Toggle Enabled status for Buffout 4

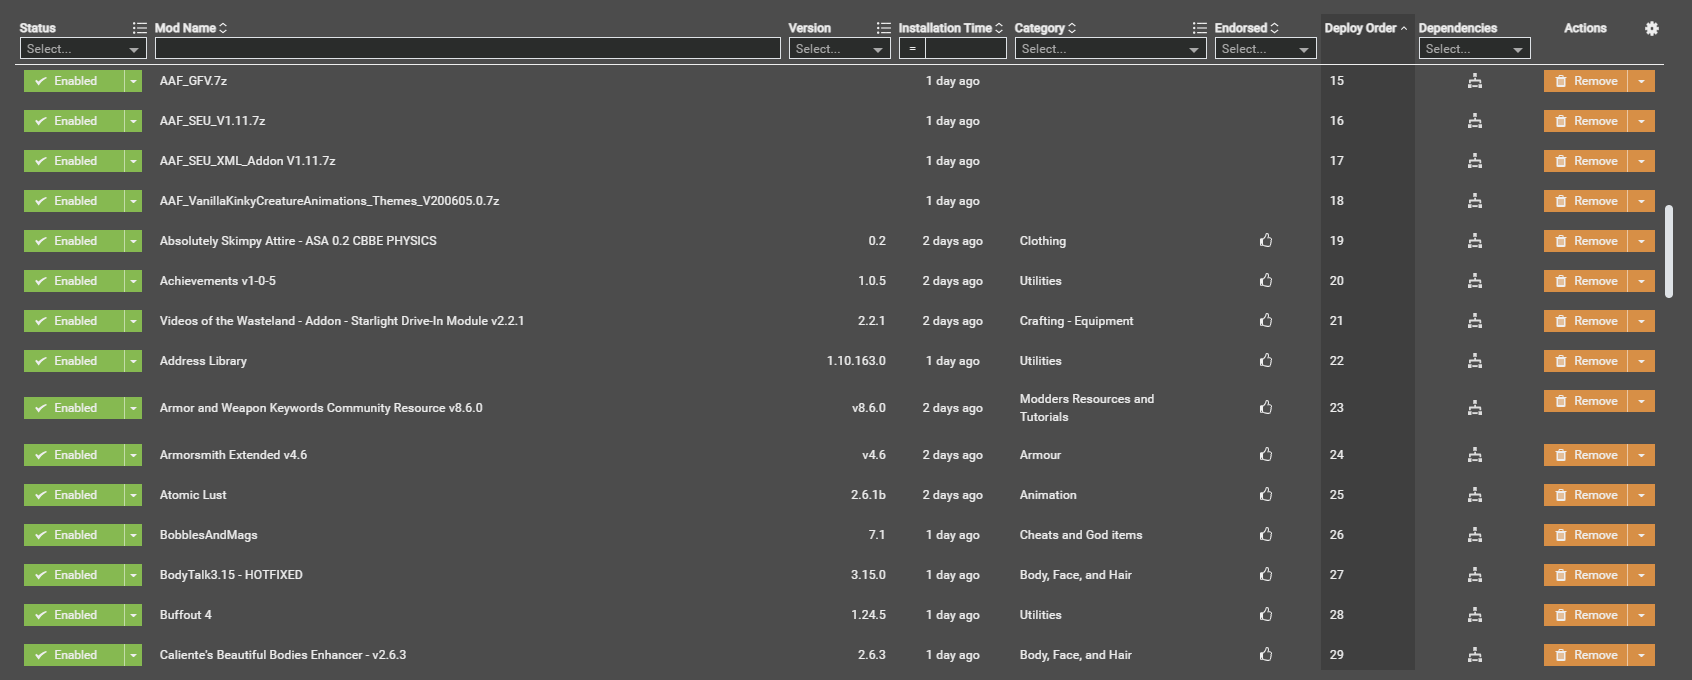pyautogui.click(x=73, y=615)
